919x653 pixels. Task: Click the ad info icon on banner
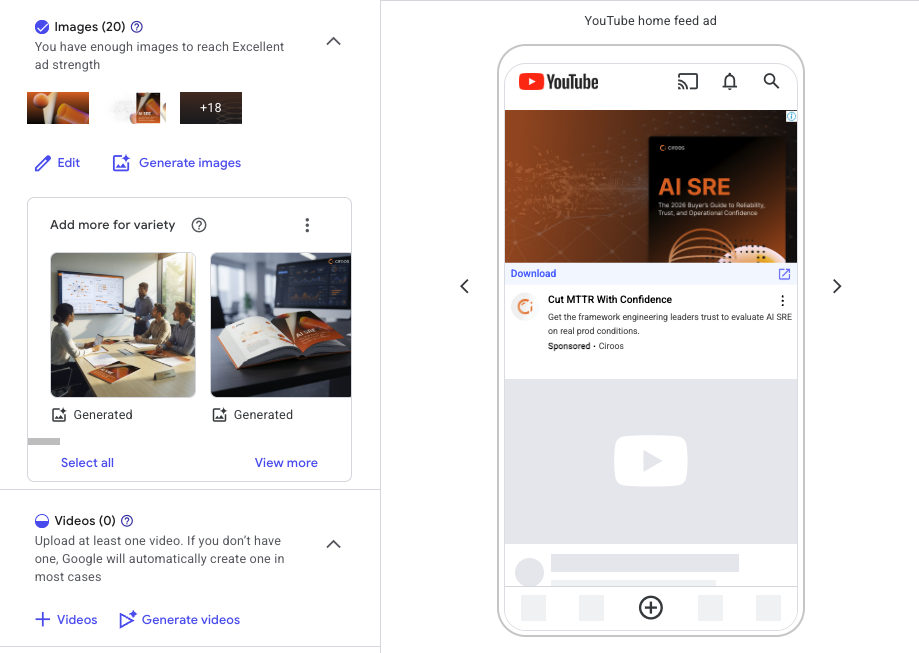(x=791, y=116)
